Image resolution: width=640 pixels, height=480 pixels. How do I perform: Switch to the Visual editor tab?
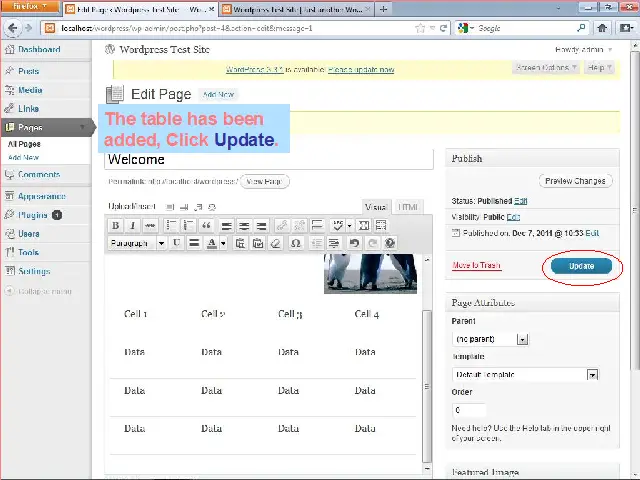click(x=376, y=207)
